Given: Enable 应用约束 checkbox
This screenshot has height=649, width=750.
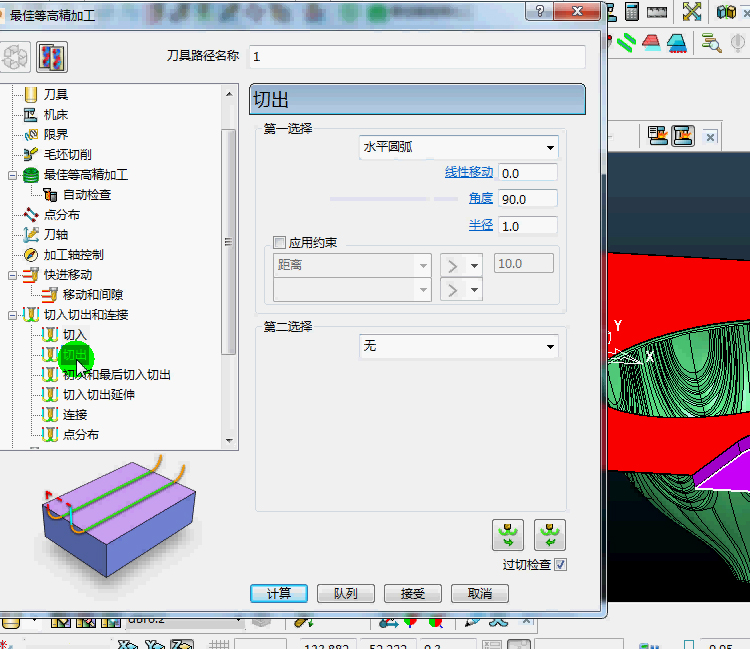Looking at the screenshot, I should (279, 242).
